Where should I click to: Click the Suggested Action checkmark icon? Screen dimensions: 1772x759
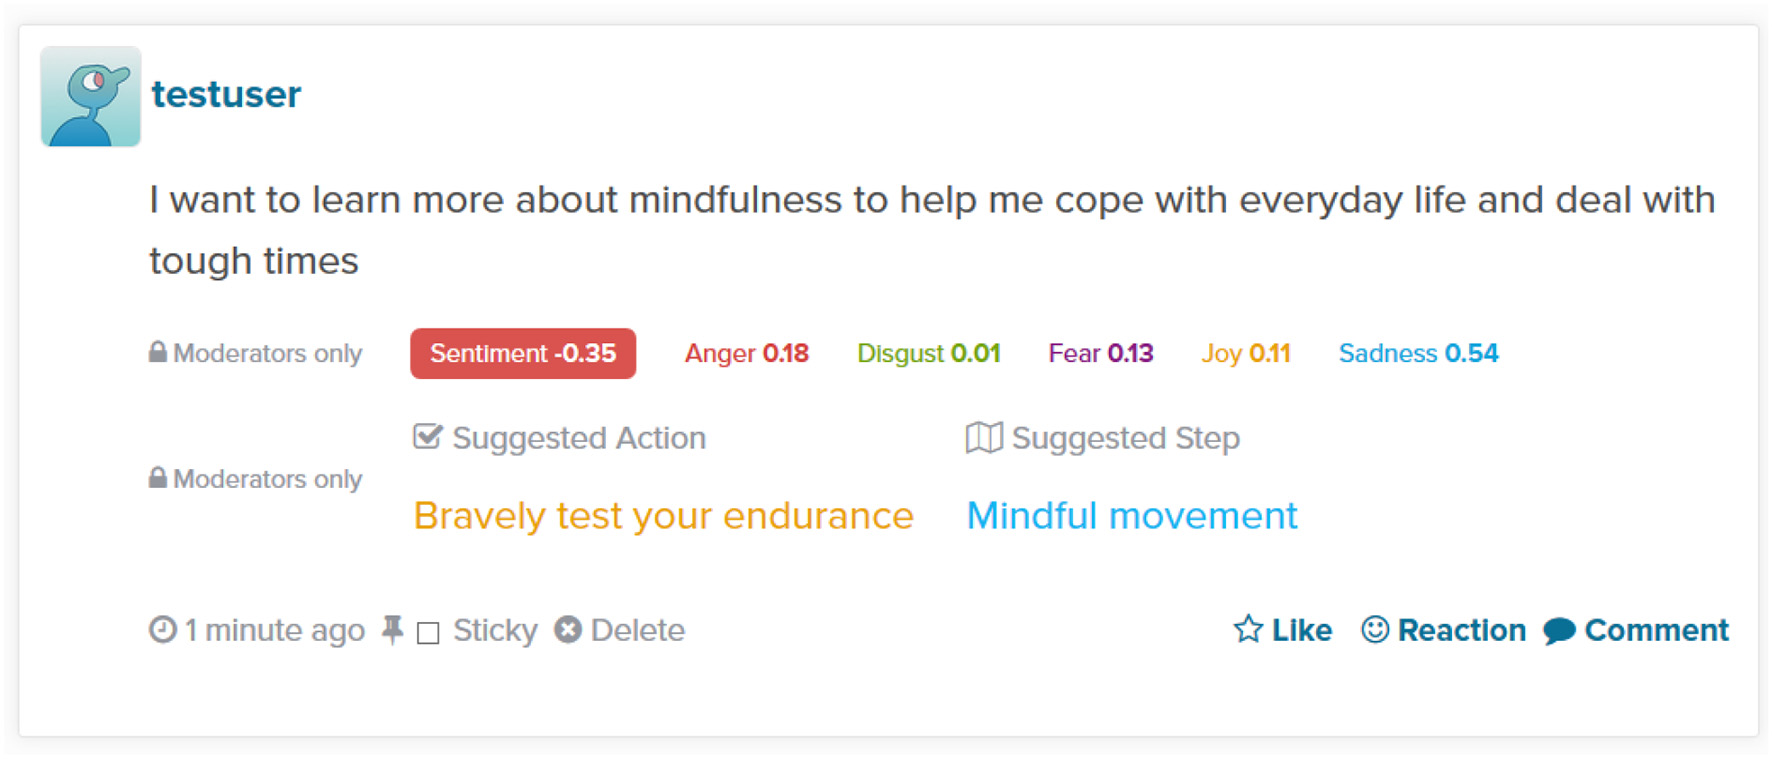[428, 437]
